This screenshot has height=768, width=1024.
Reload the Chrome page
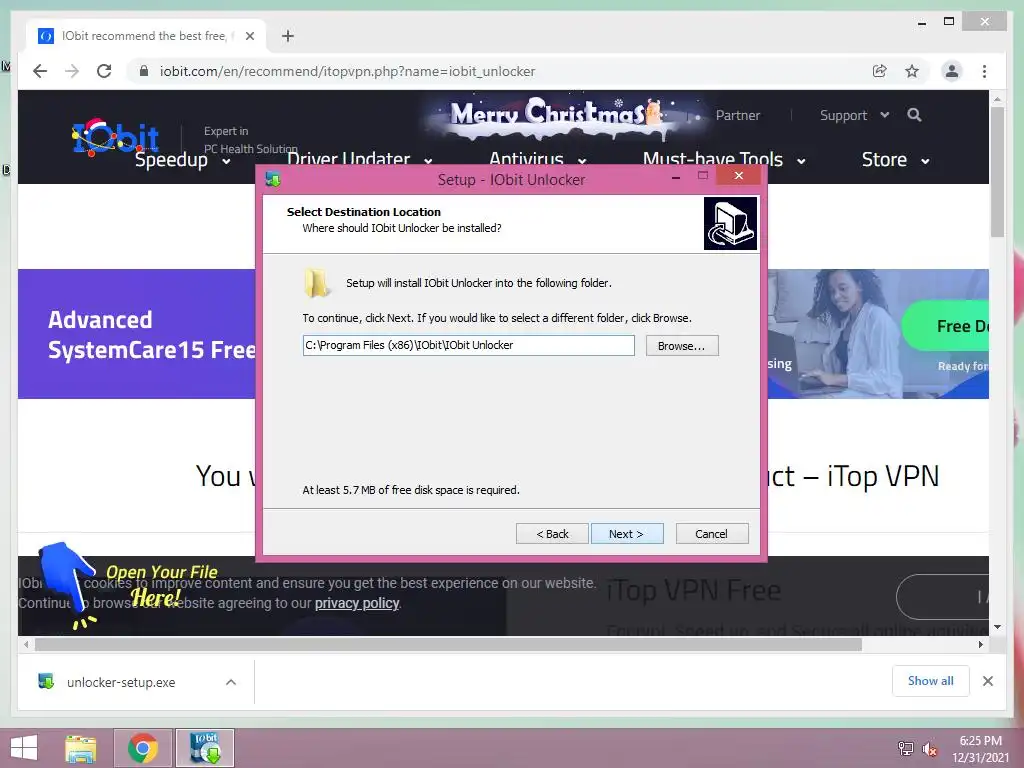coord(104,71)
